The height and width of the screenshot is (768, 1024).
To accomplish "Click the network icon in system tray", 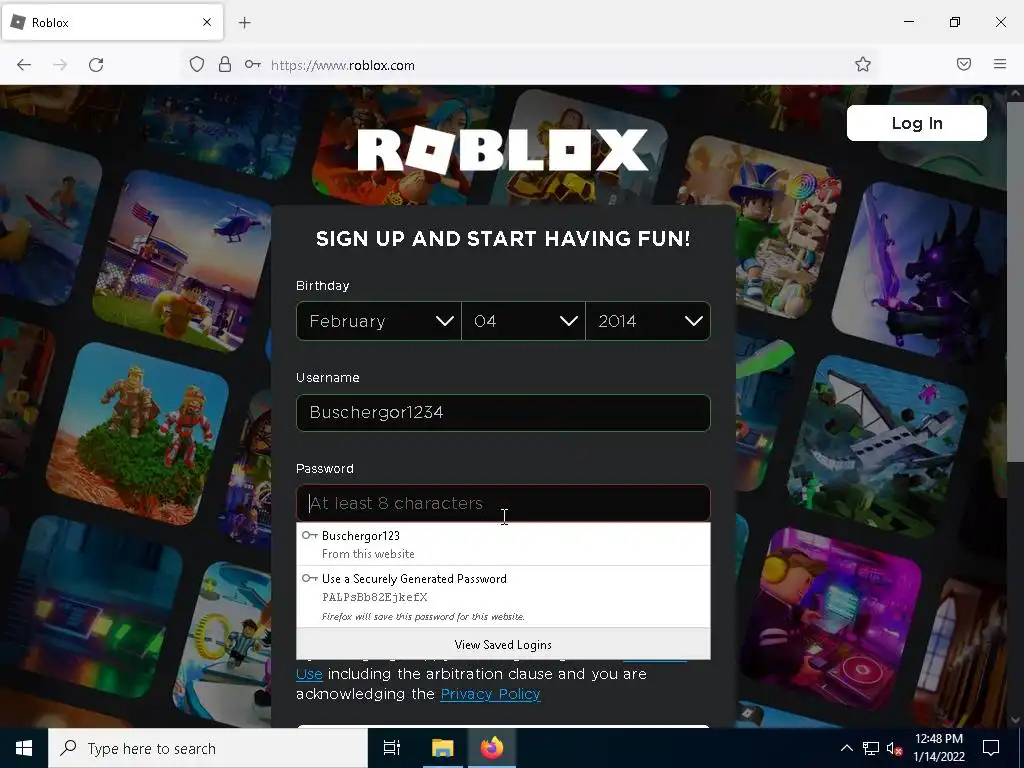I will 871,748.
